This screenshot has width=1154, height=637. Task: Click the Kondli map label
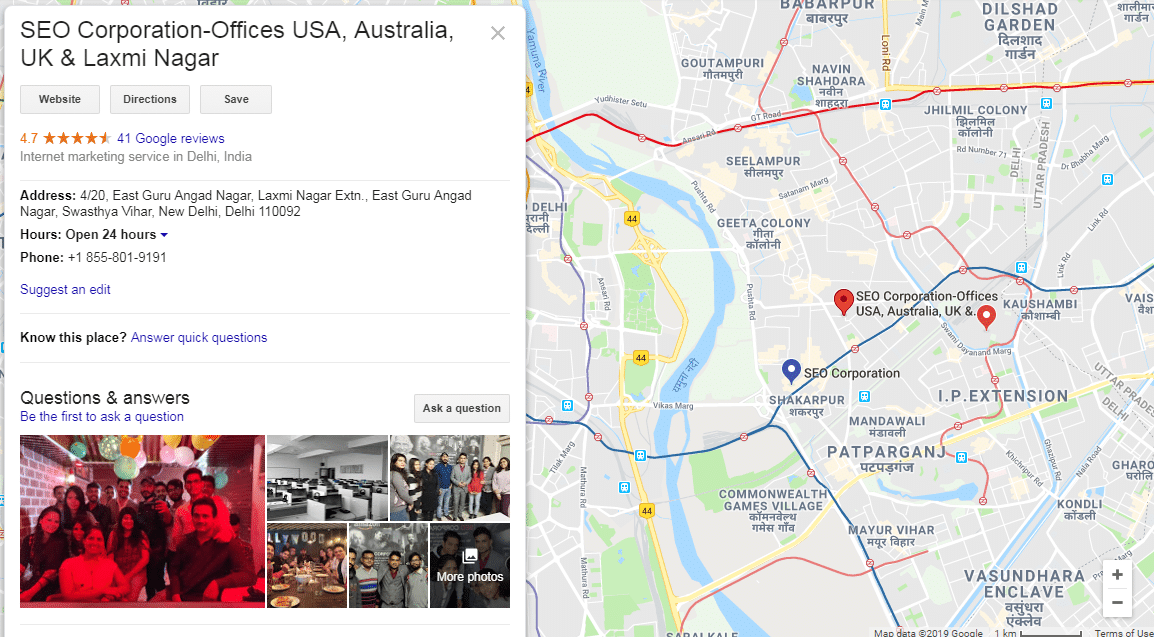click(x=1080, y=510)
